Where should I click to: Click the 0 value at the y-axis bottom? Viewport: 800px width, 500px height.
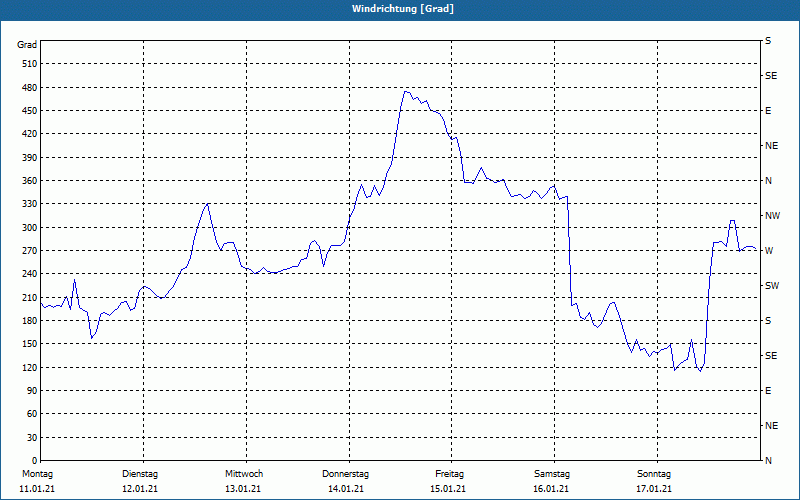[35, 461]
